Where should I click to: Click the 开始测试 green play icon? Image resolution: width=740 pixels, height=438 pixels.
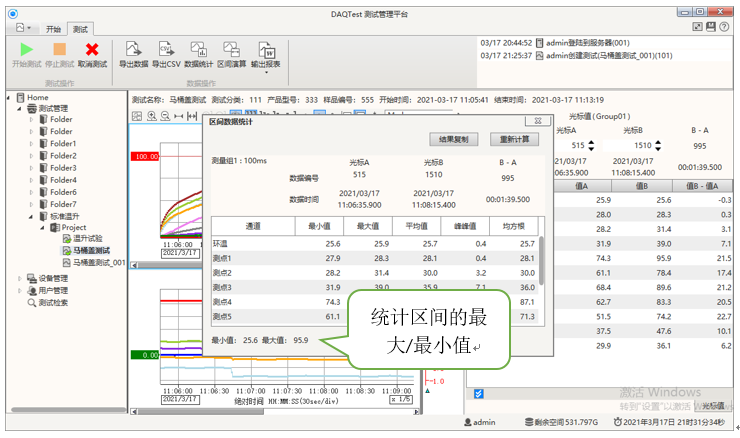pos(27,48)
